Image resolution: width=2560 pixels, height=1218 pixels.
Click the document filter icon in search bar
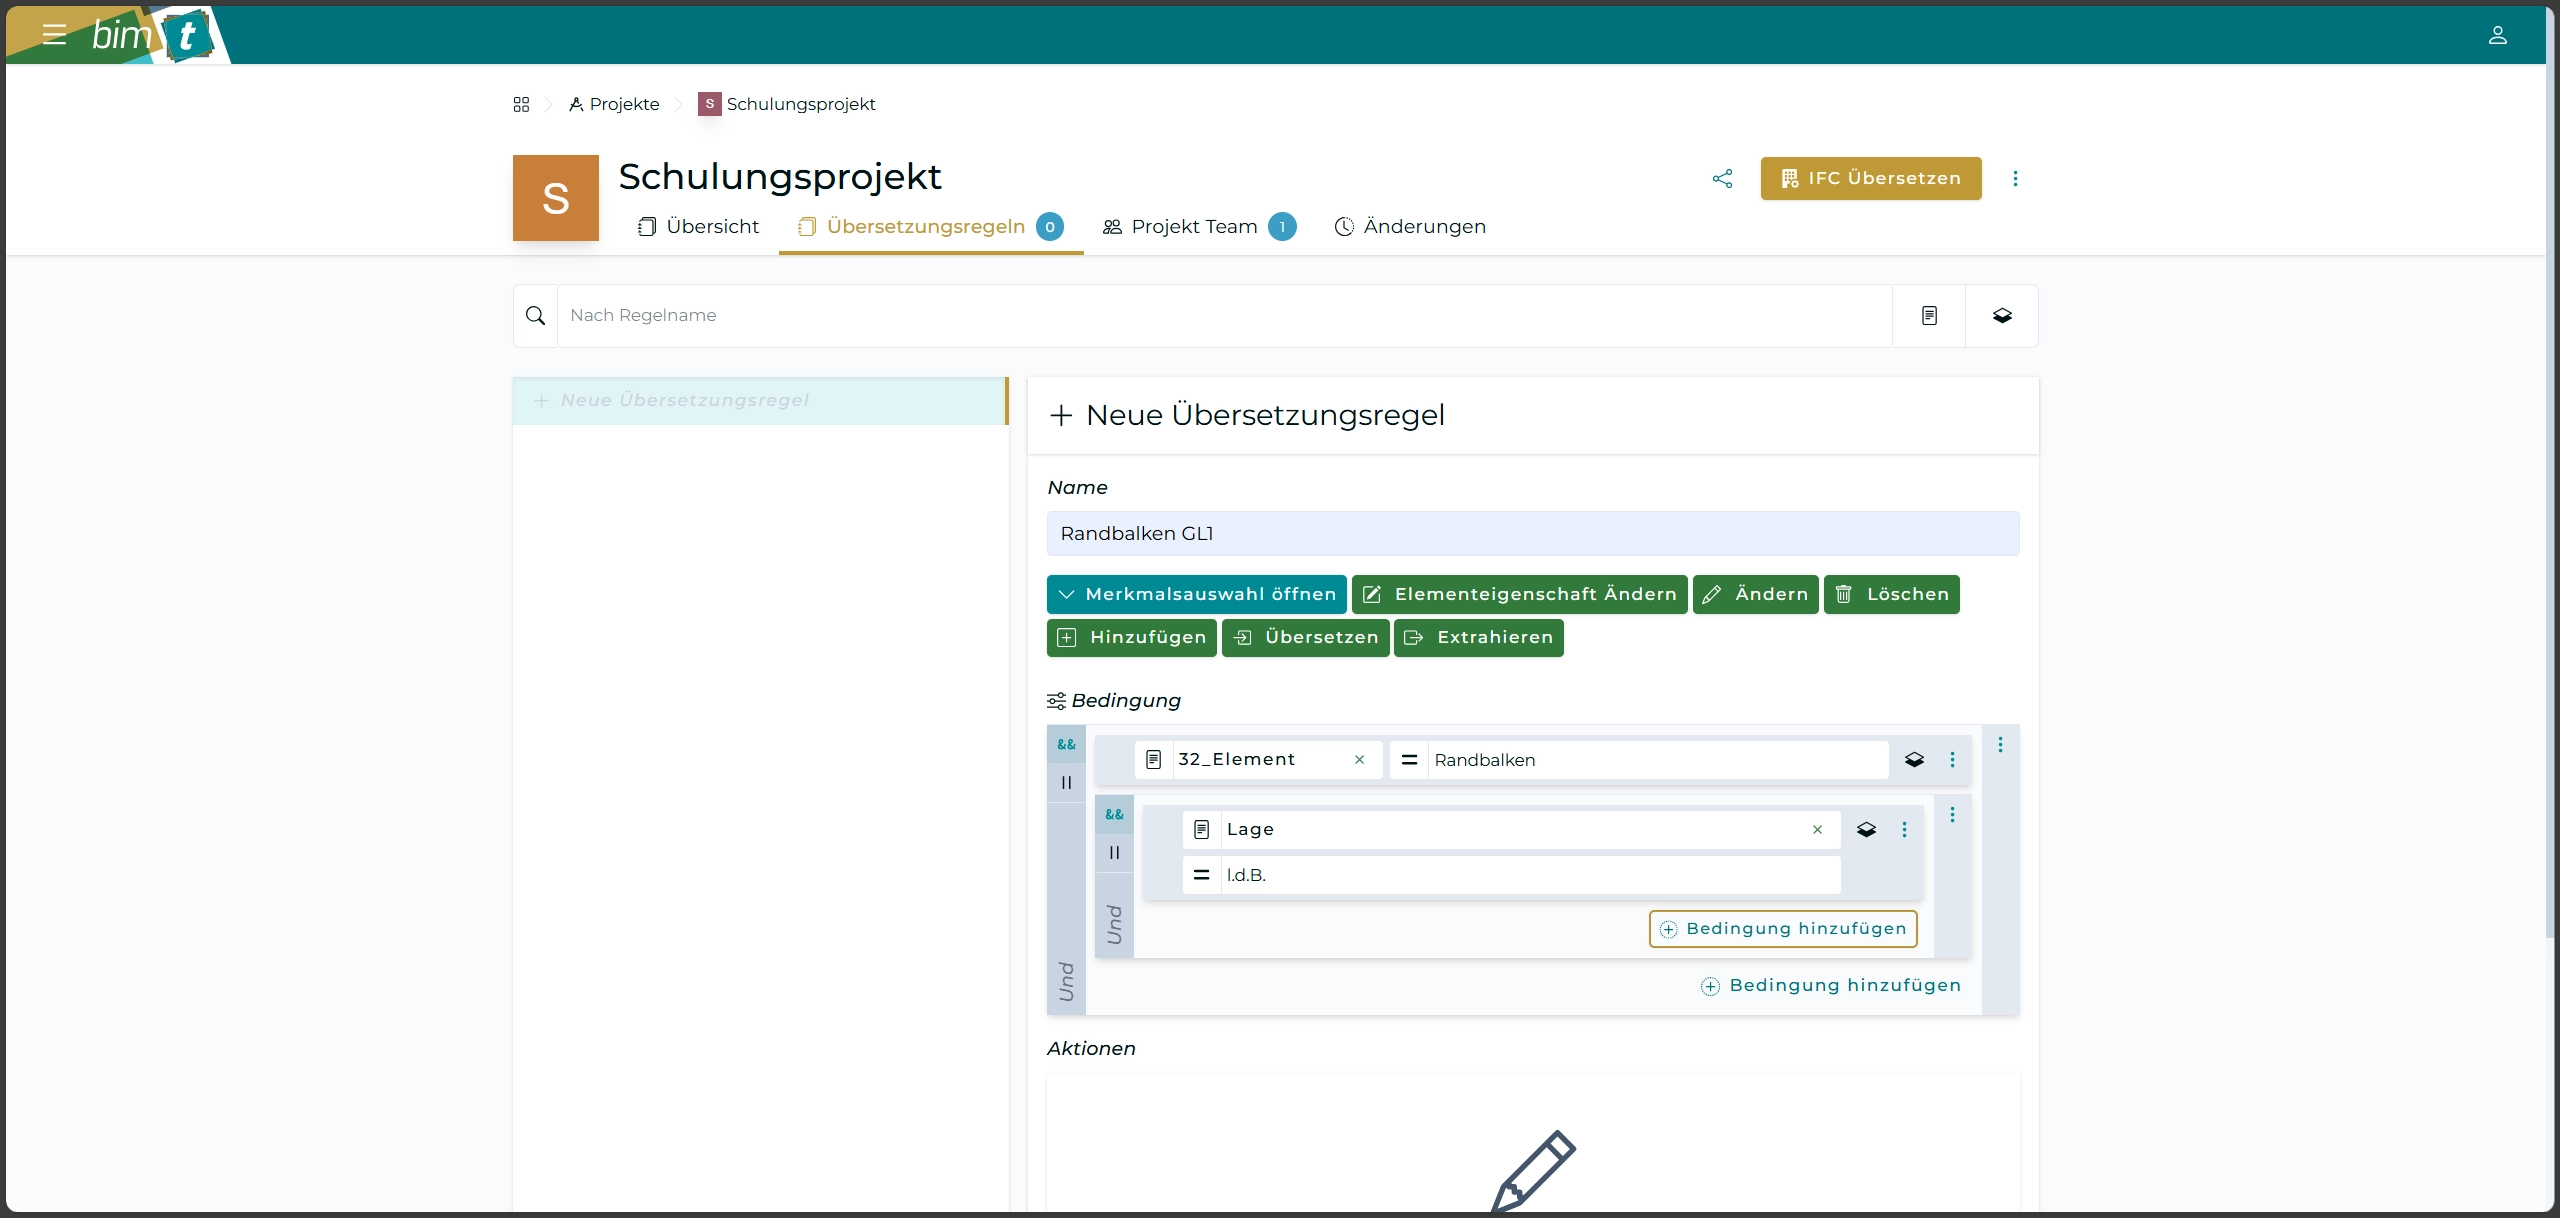point(1929,316)
